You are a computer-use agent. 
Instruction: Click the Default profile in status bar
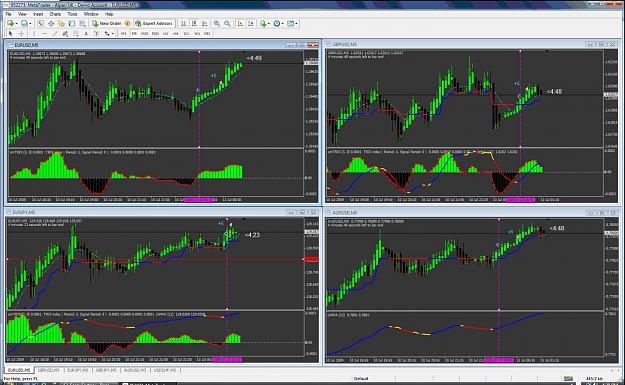pos(361,378)
